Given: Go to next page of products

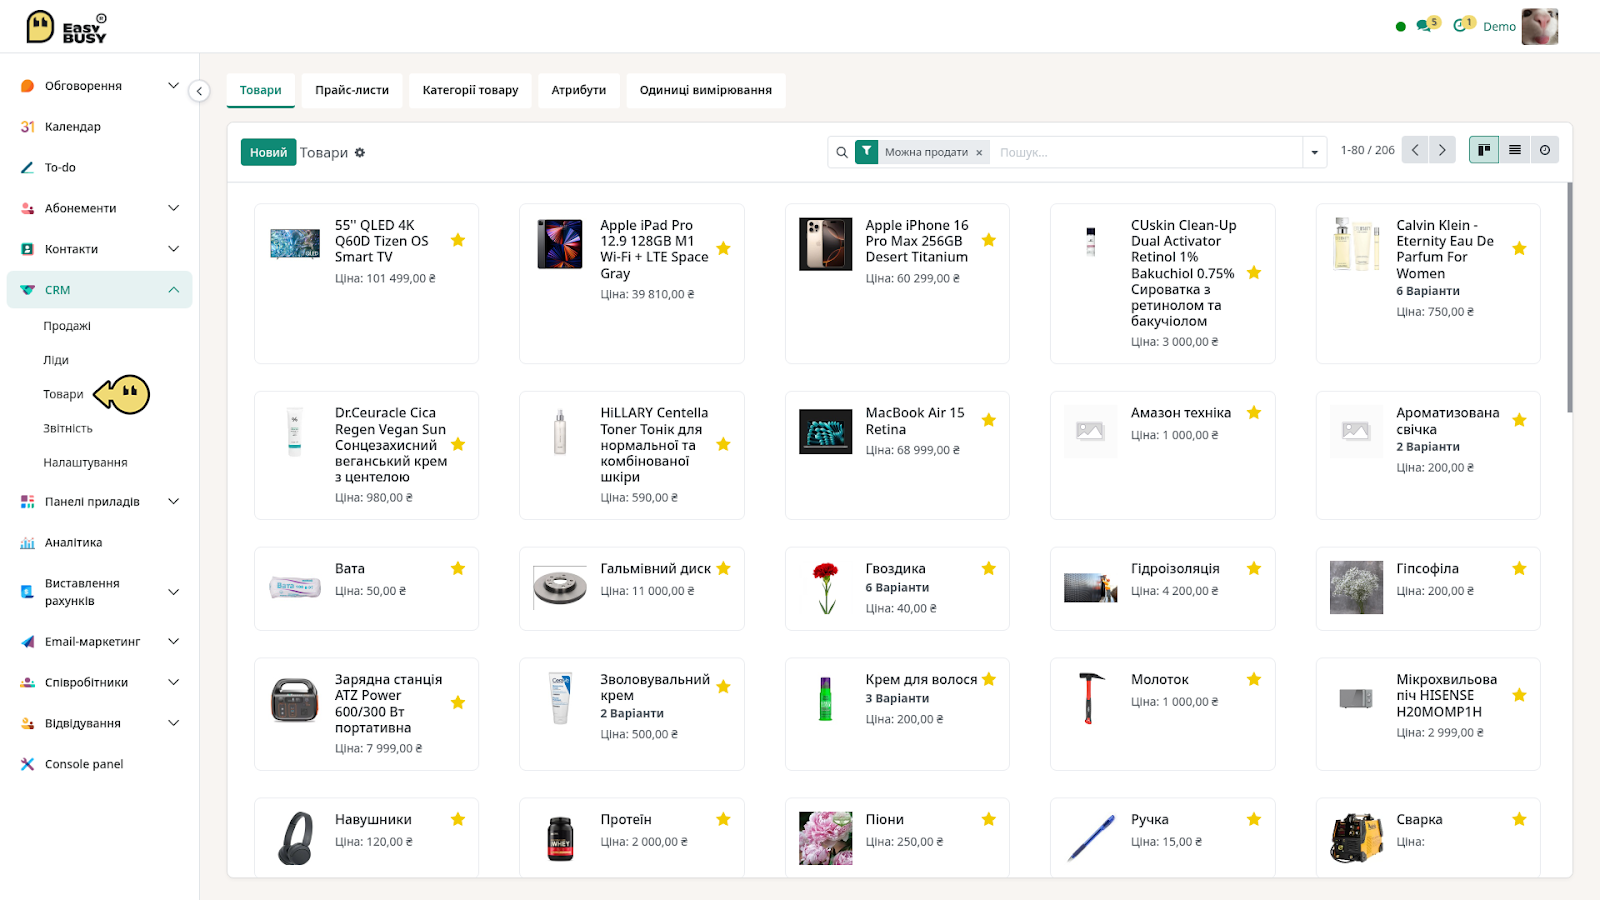Looking at the screenshot, I should point(1442,150).
